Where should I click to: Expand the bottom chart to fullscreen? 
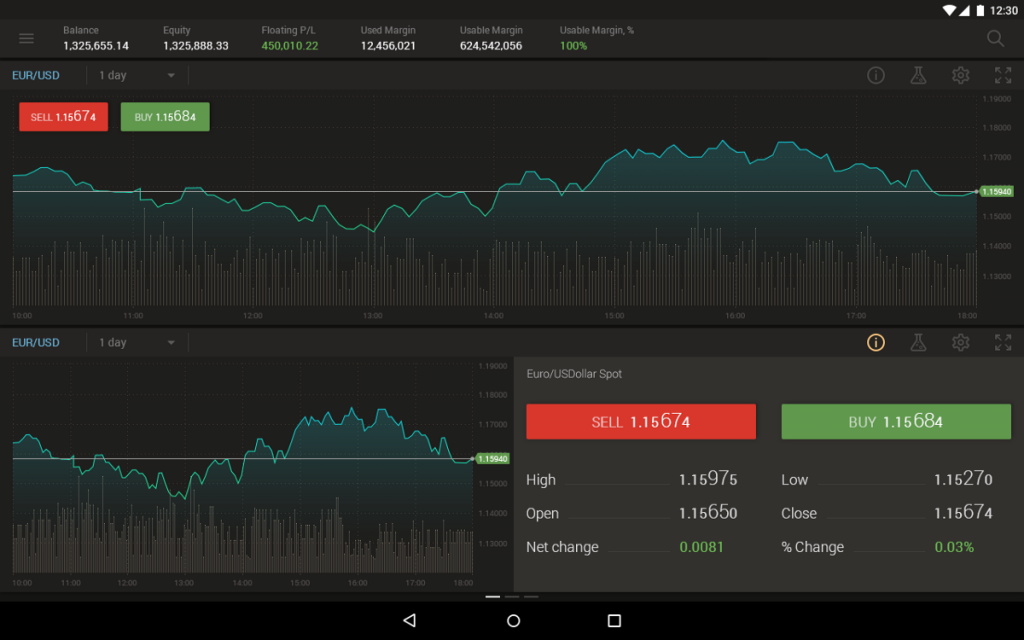[x=1003, y=342]
